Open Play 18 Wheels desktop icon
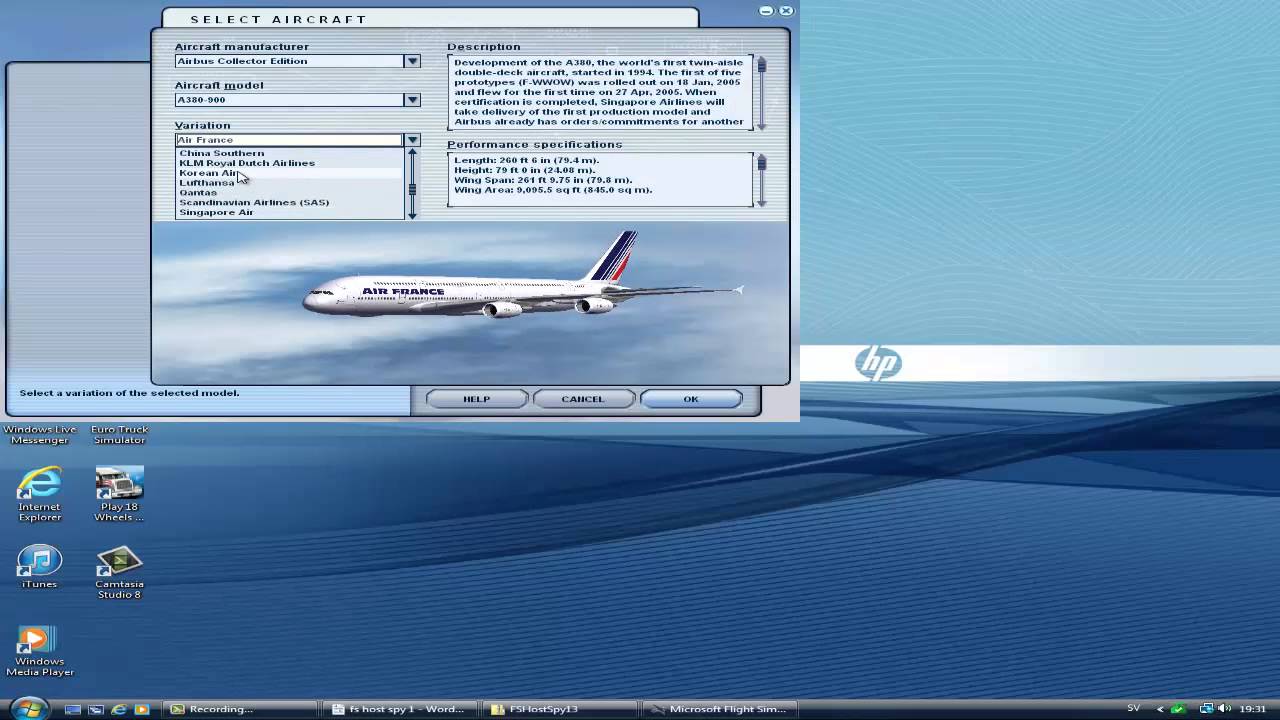Viewport: 1280px width, 720px height. (x=119, y=494)
